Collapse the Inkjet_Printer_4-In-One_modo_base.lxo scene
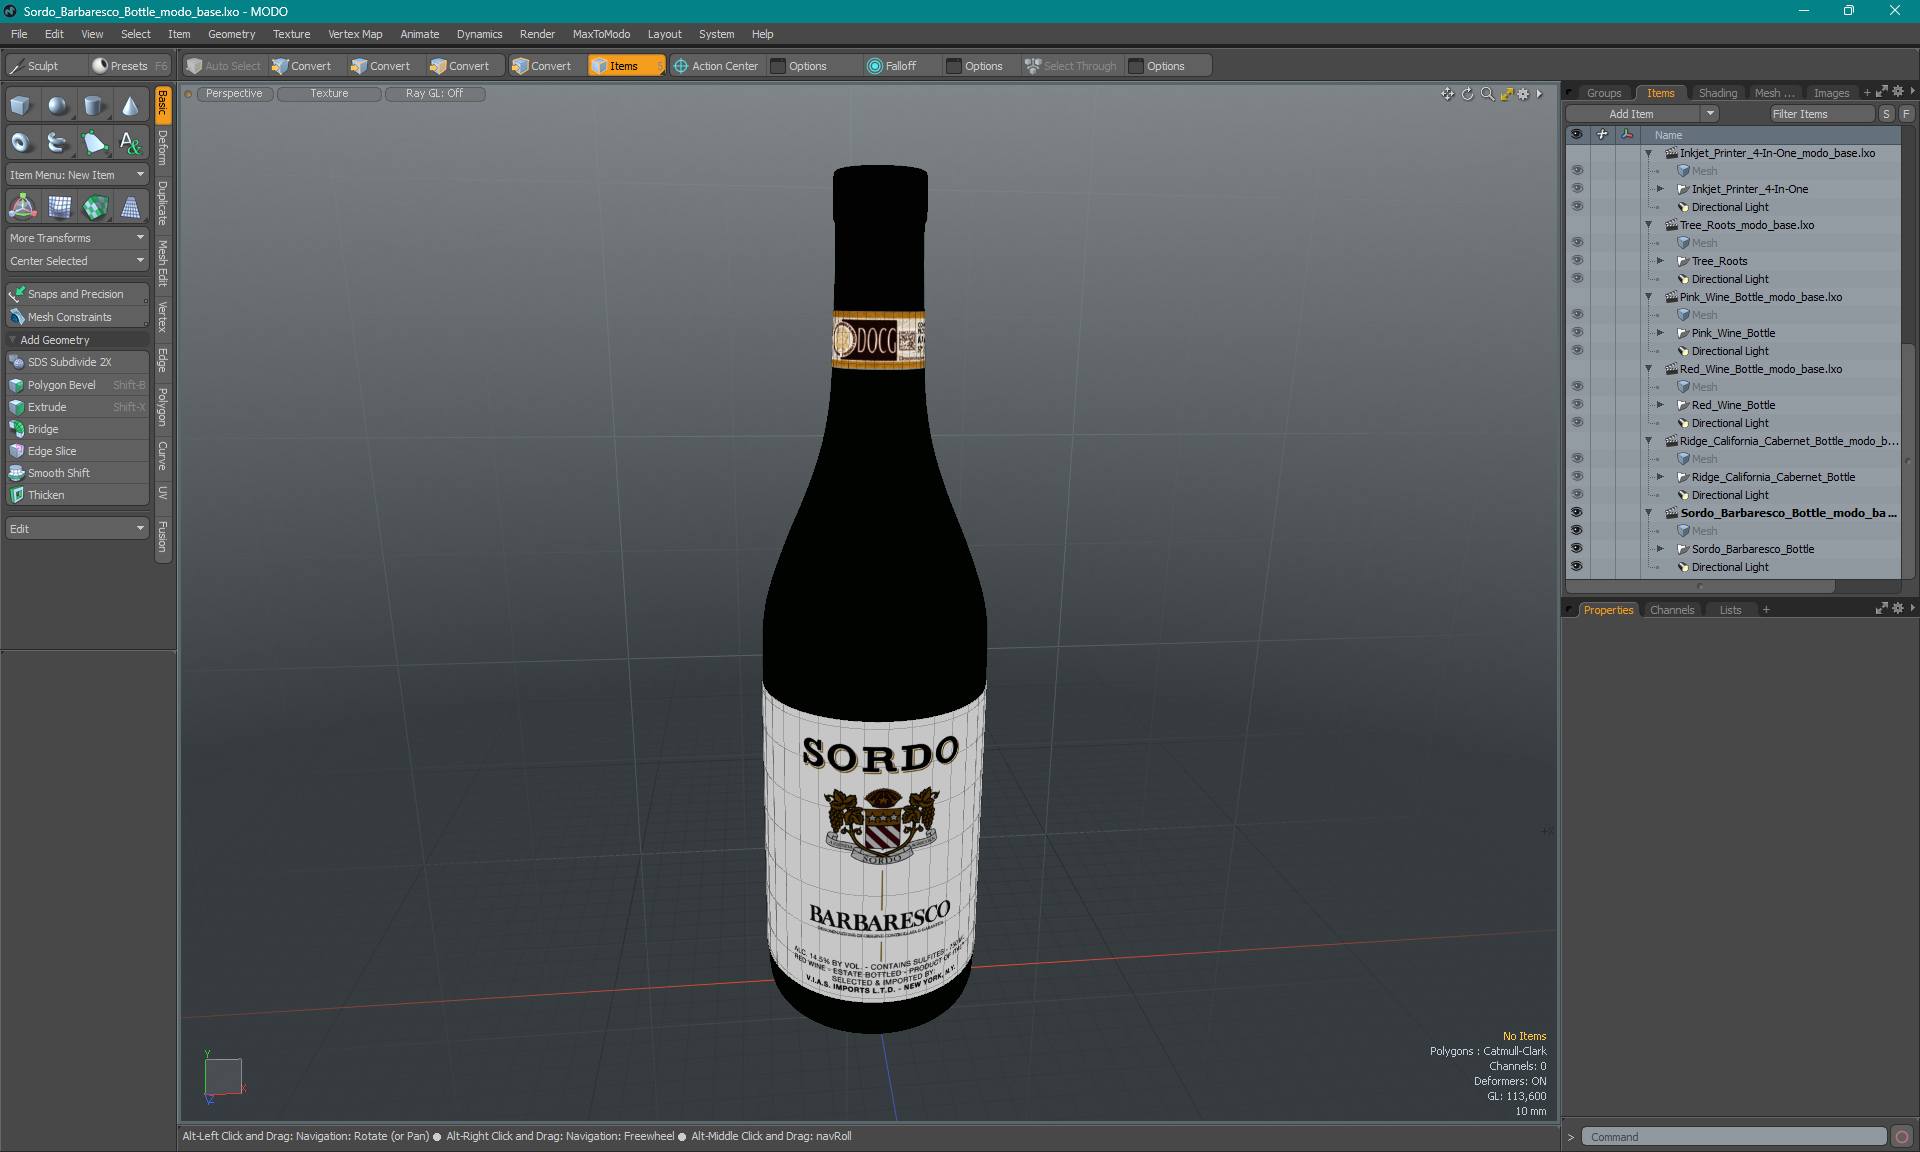Image resolution: width=1920 pixels, height=1152 pixels. tap(1648, 153)
